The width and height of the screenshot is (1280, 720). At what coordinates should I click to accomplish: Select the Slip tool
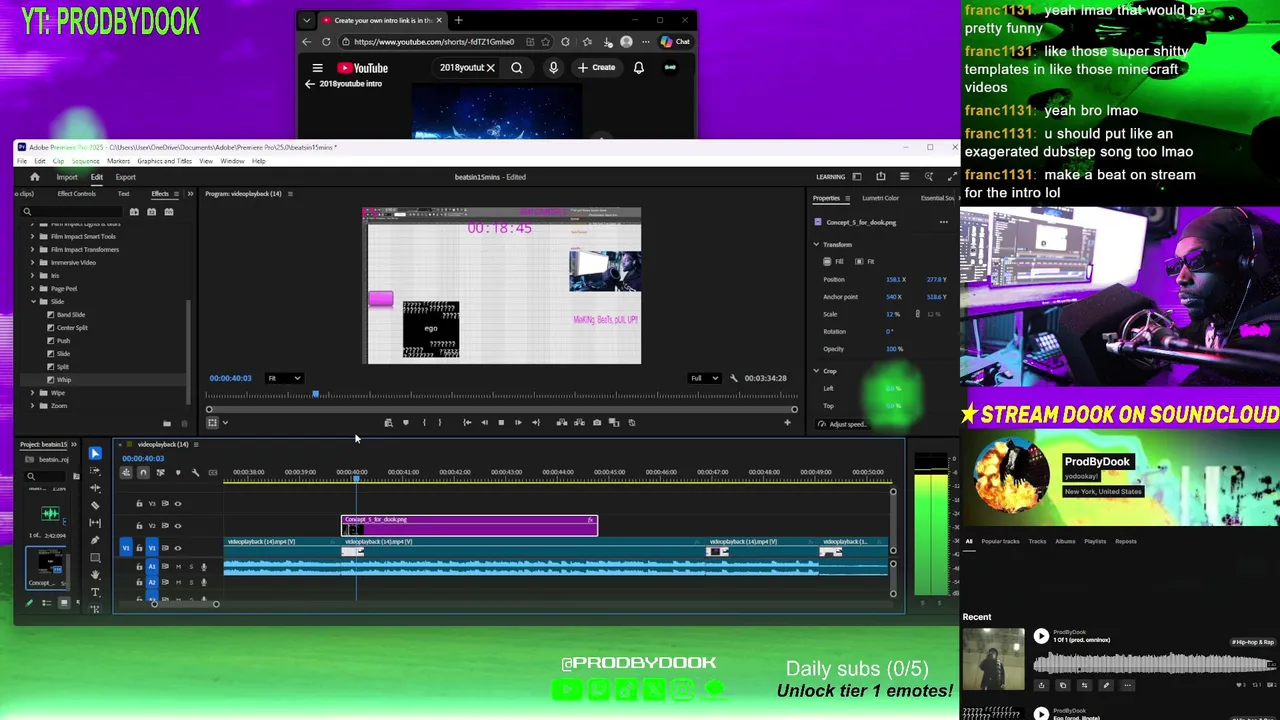[x=95, y=522]
